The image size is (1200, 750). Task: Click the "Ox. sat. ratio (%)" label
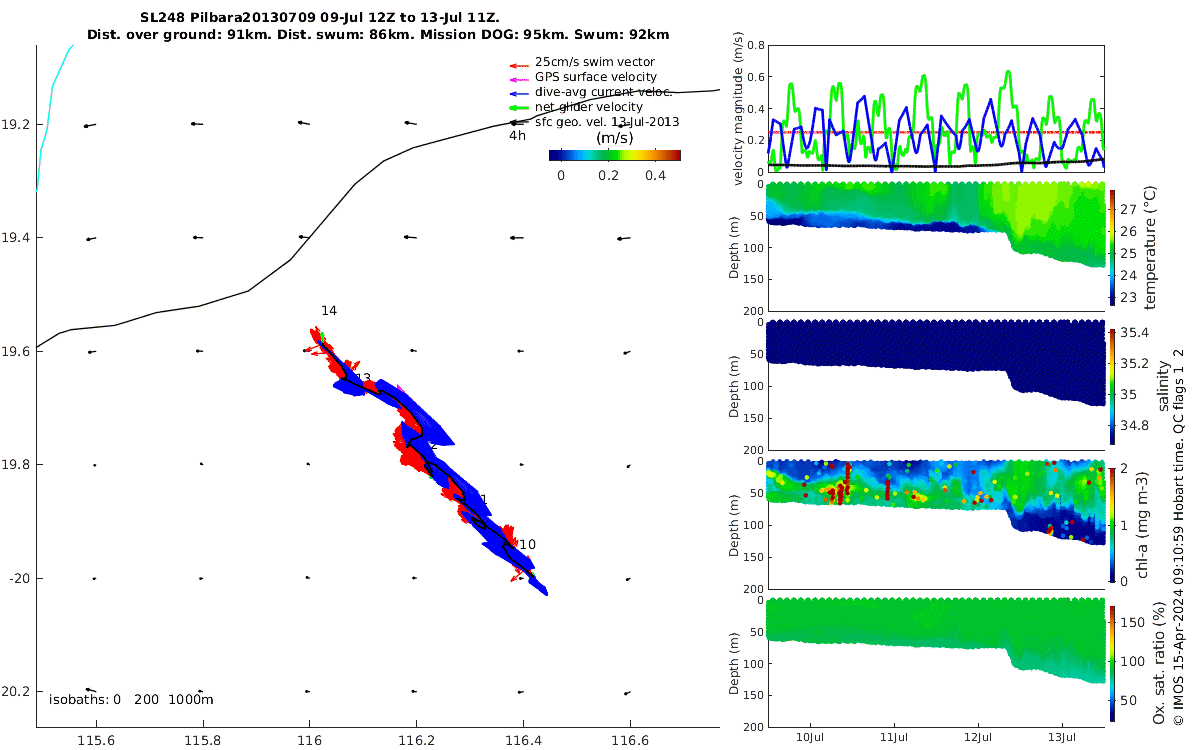click(x=1160, y=662)
